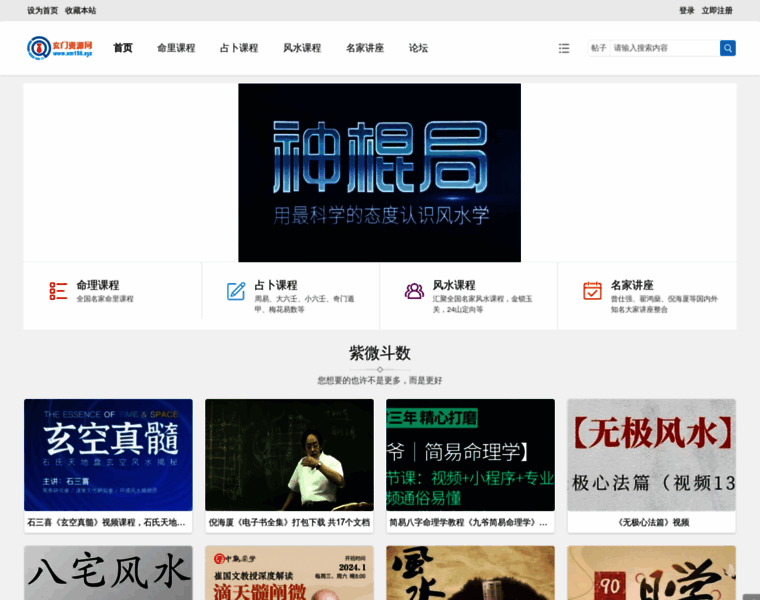Go to the 论坛 menu item
The image size is (760, 600).
click(418, 48)
